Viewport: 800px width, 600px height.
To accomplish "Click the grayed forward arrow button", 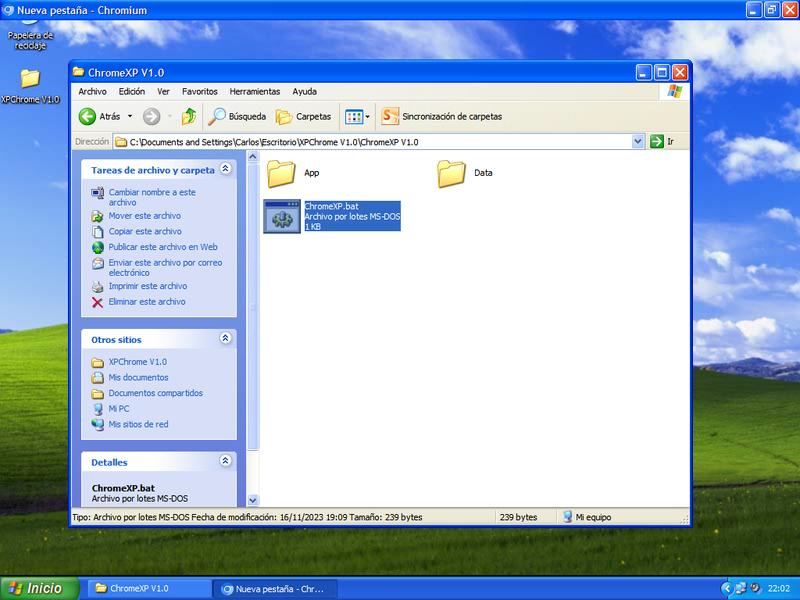I will point(151,116).
